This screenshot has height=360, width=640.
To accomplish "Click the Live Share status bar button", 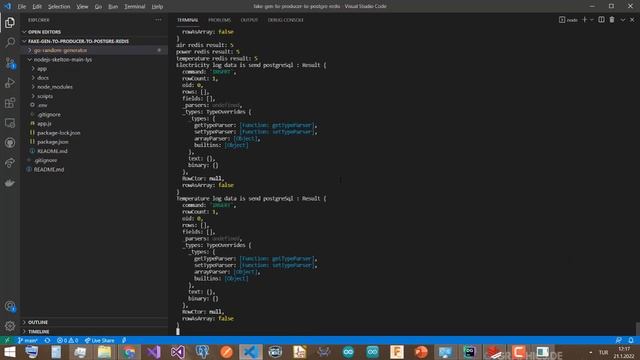I will click(99, 340).
